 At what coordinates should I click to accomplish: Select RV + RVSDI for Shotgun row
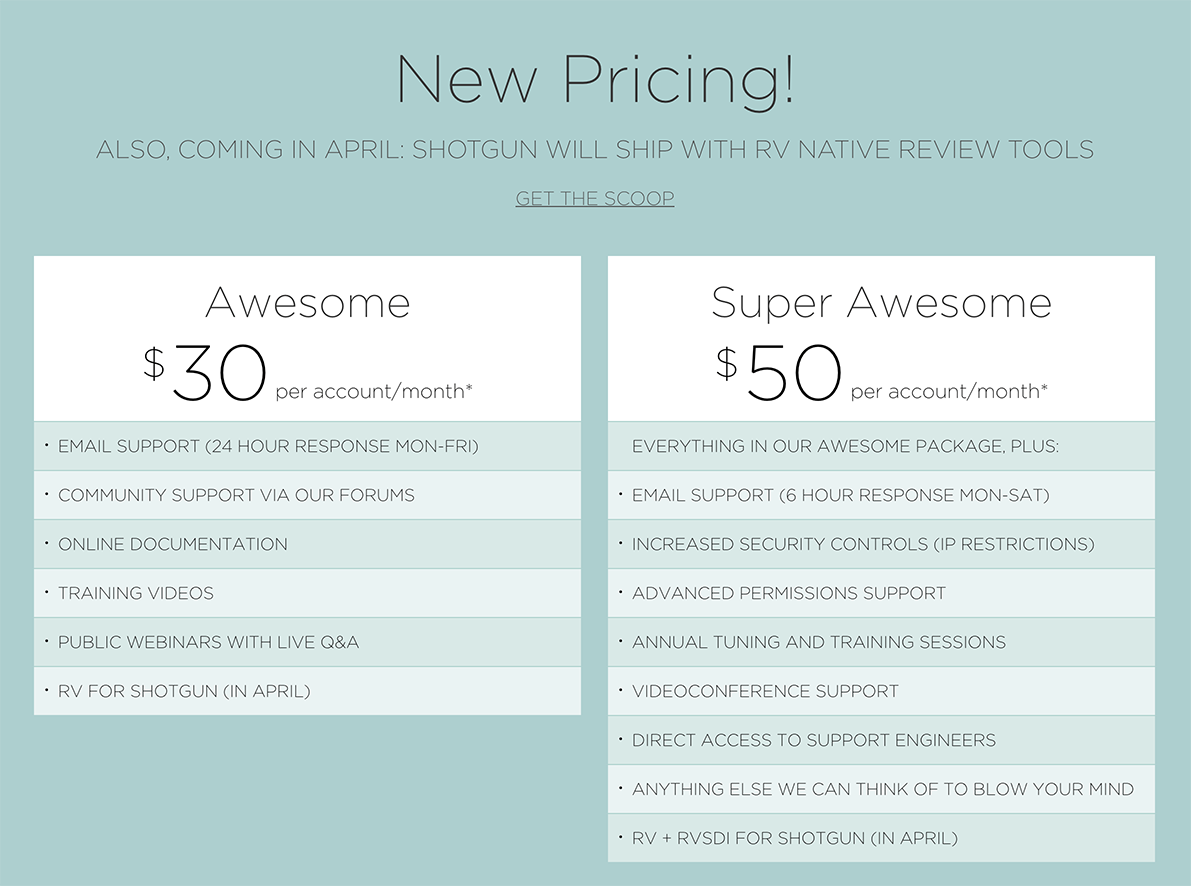tap(881, 838)
